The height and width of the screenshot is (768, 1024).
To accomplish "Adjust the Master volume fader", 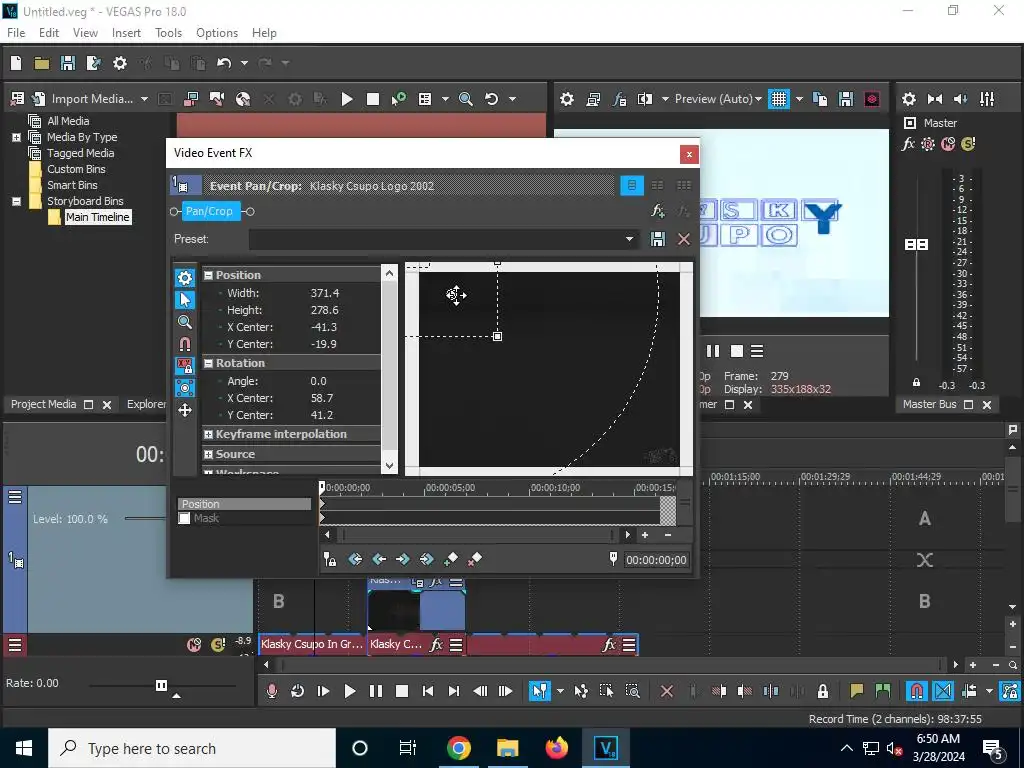I will [x=916, y=244].
